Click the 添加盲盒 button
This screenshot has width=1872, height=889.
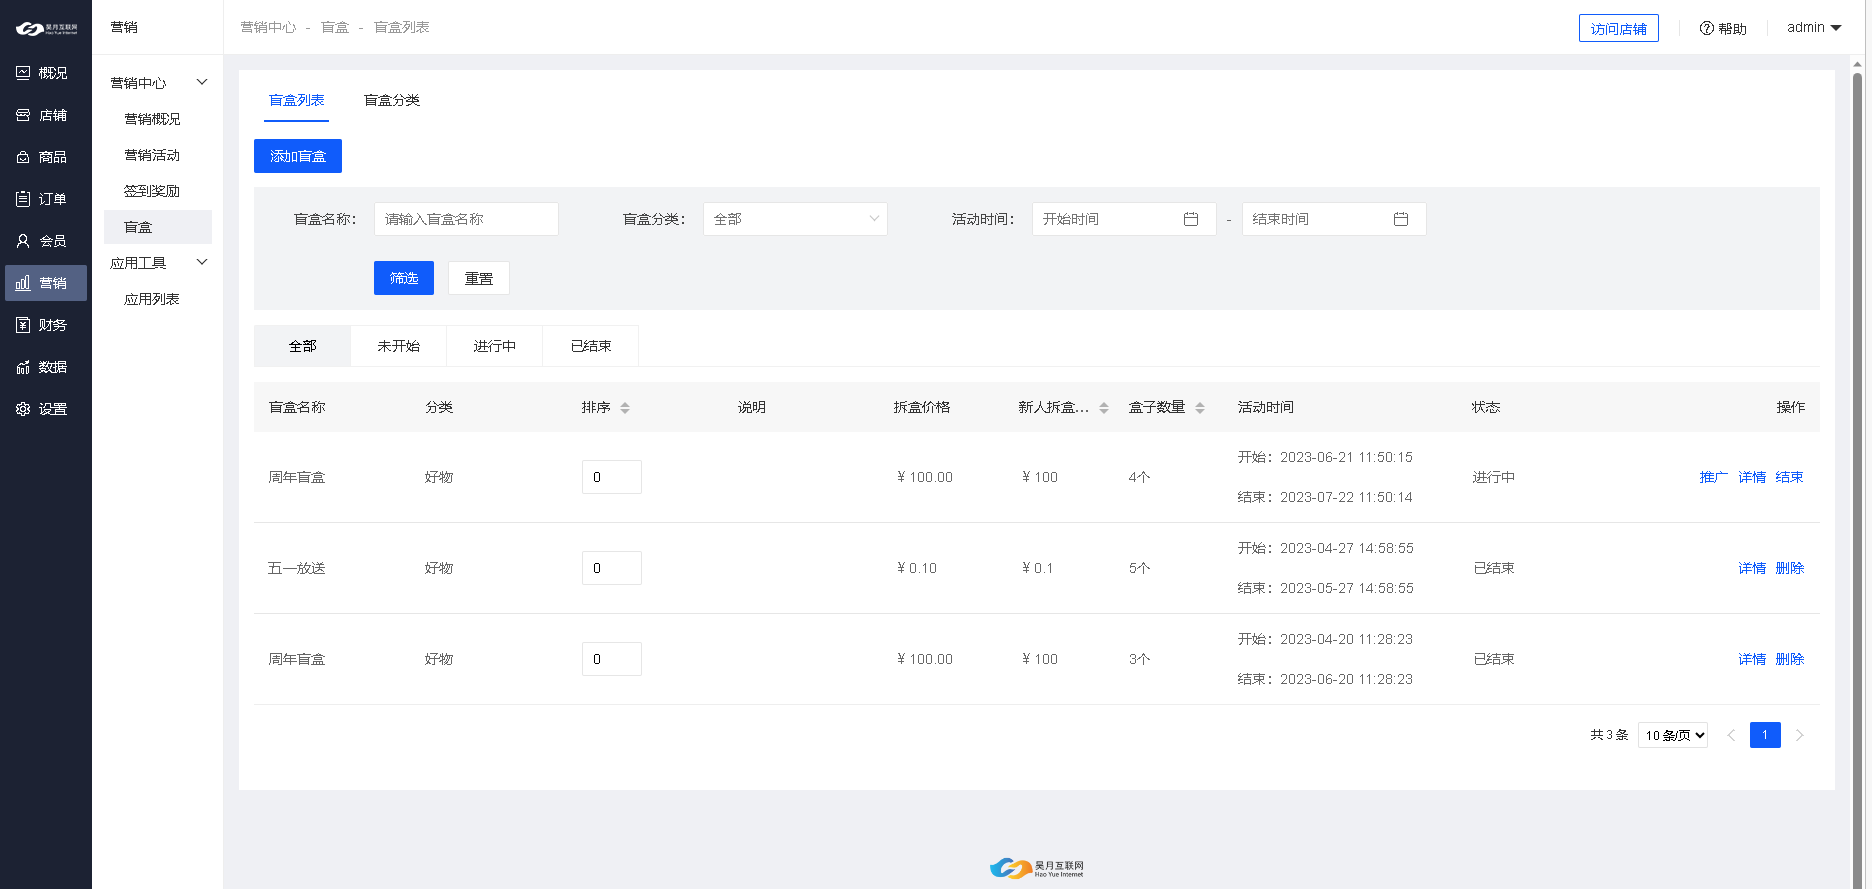click(298, 156)
